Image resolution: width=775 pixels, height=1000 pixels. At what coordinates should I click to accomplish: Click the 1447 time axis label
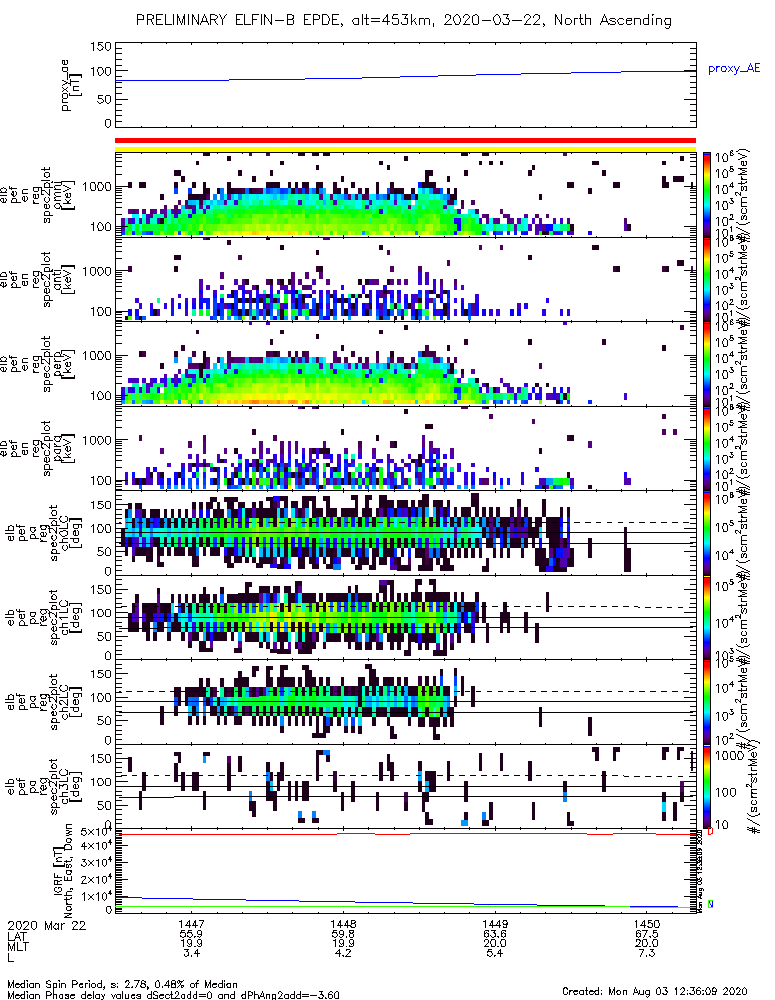[191, 923]
